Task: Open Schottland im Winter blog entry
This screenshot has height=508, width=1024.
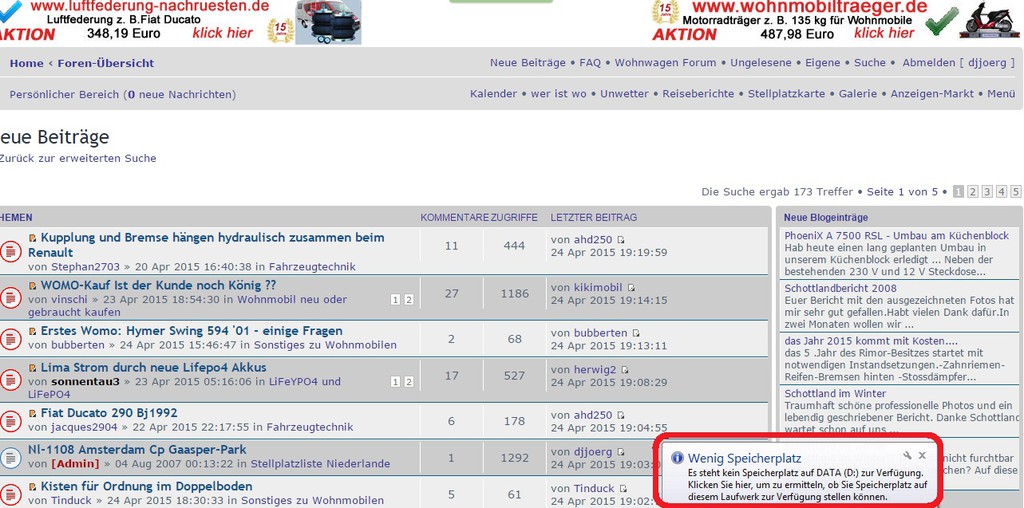Action: pos(835,394)
